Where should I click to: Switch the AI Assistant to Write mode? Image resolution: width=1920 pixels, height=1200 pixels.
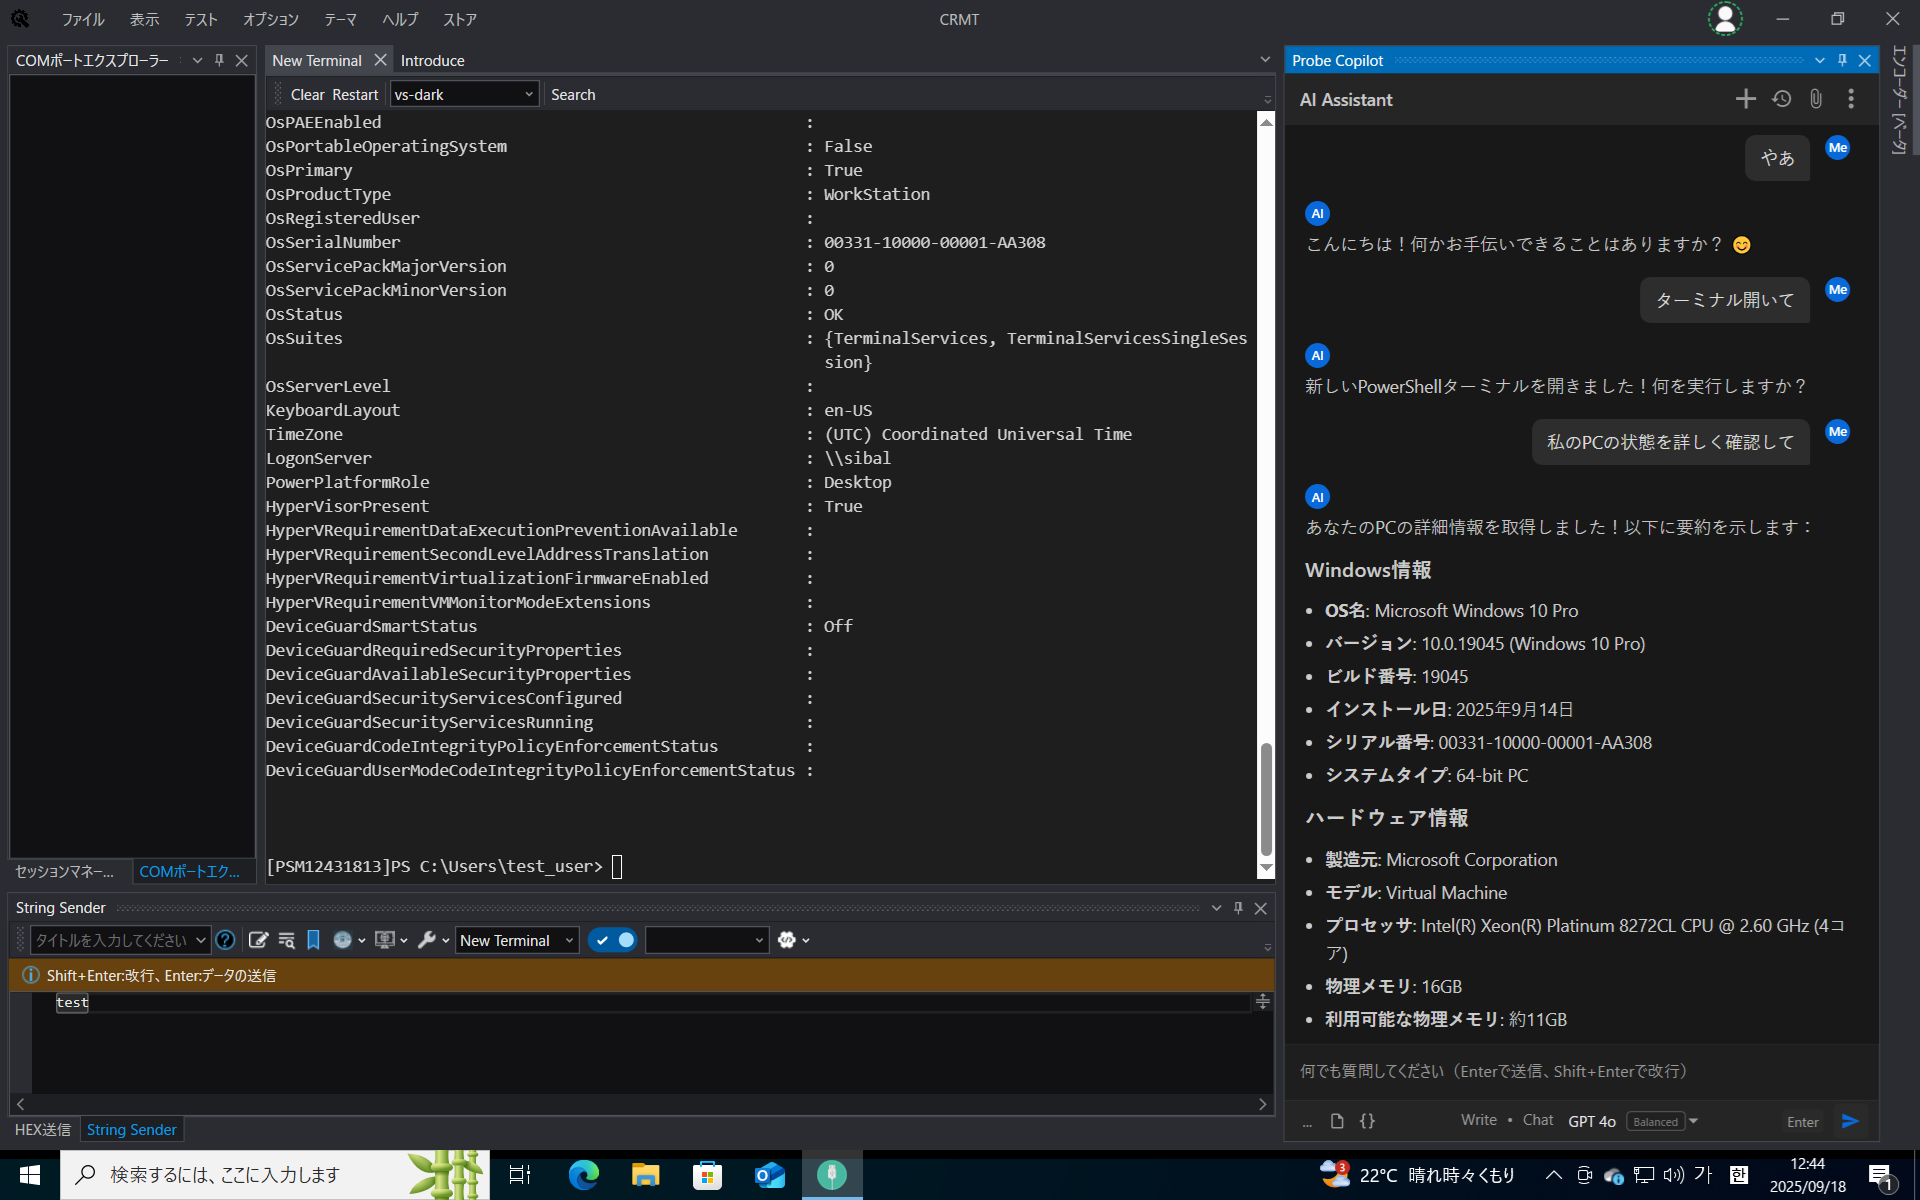[x=1478, y=1120]
